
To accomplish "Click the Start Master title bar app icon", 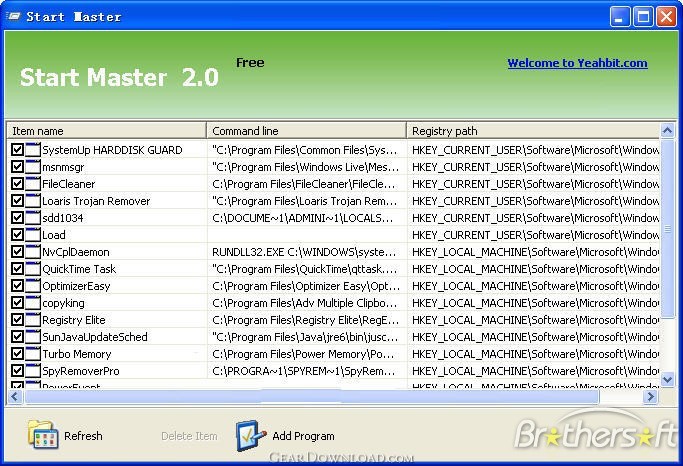I will coord(14,17).
